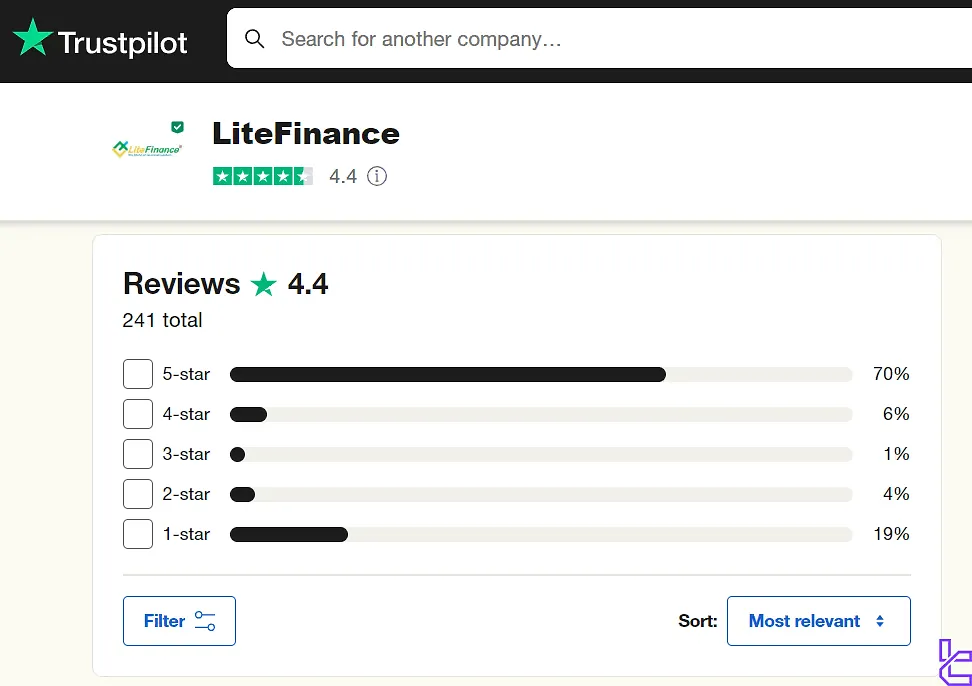Click the LiteFinance company logo
Viewport: 972px width, 686px height.
pos(147,149)
